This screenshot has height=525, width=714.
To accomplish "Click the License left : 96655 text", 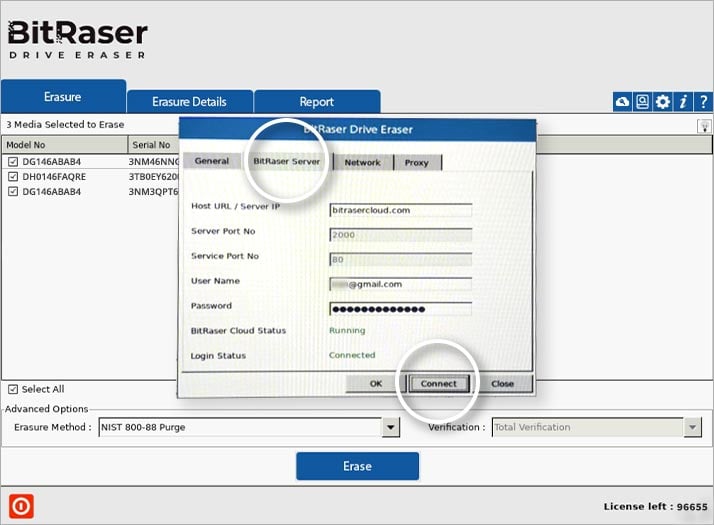I will (655, 506).
